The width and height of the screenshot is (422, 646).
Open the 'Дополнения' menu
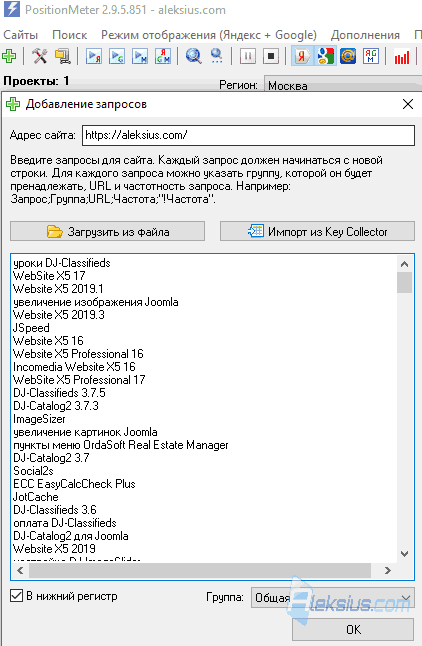point(365,35)
